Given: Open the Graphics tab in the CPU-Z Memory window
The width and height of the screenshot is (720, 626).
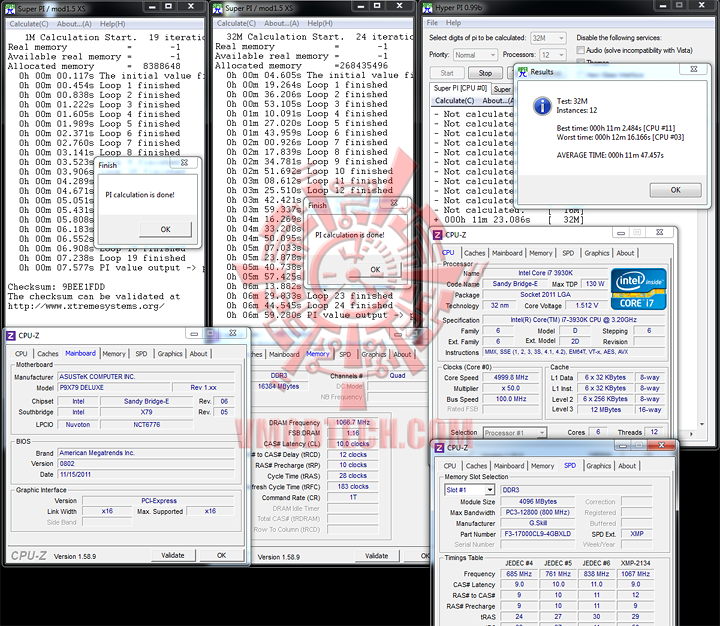Looking at the screenshot, I should [x=373, y=354].
